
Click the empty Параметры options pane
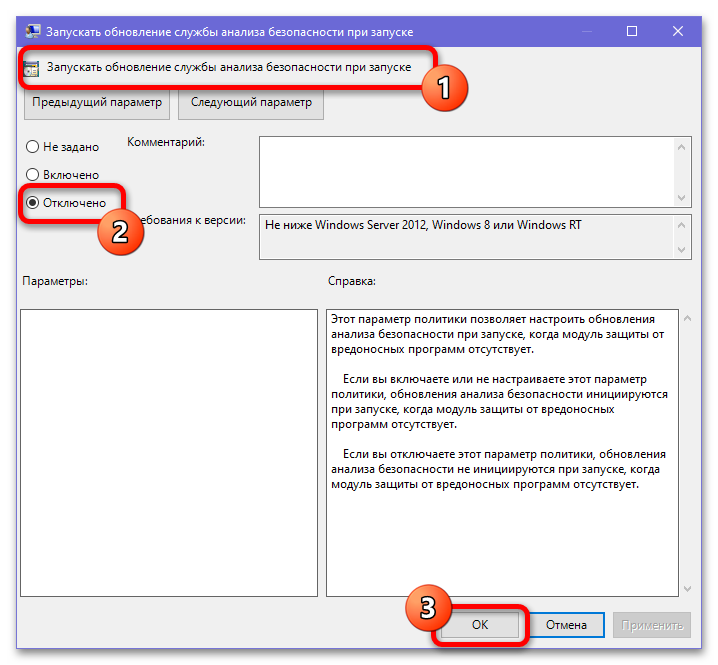tap(169, 452)
